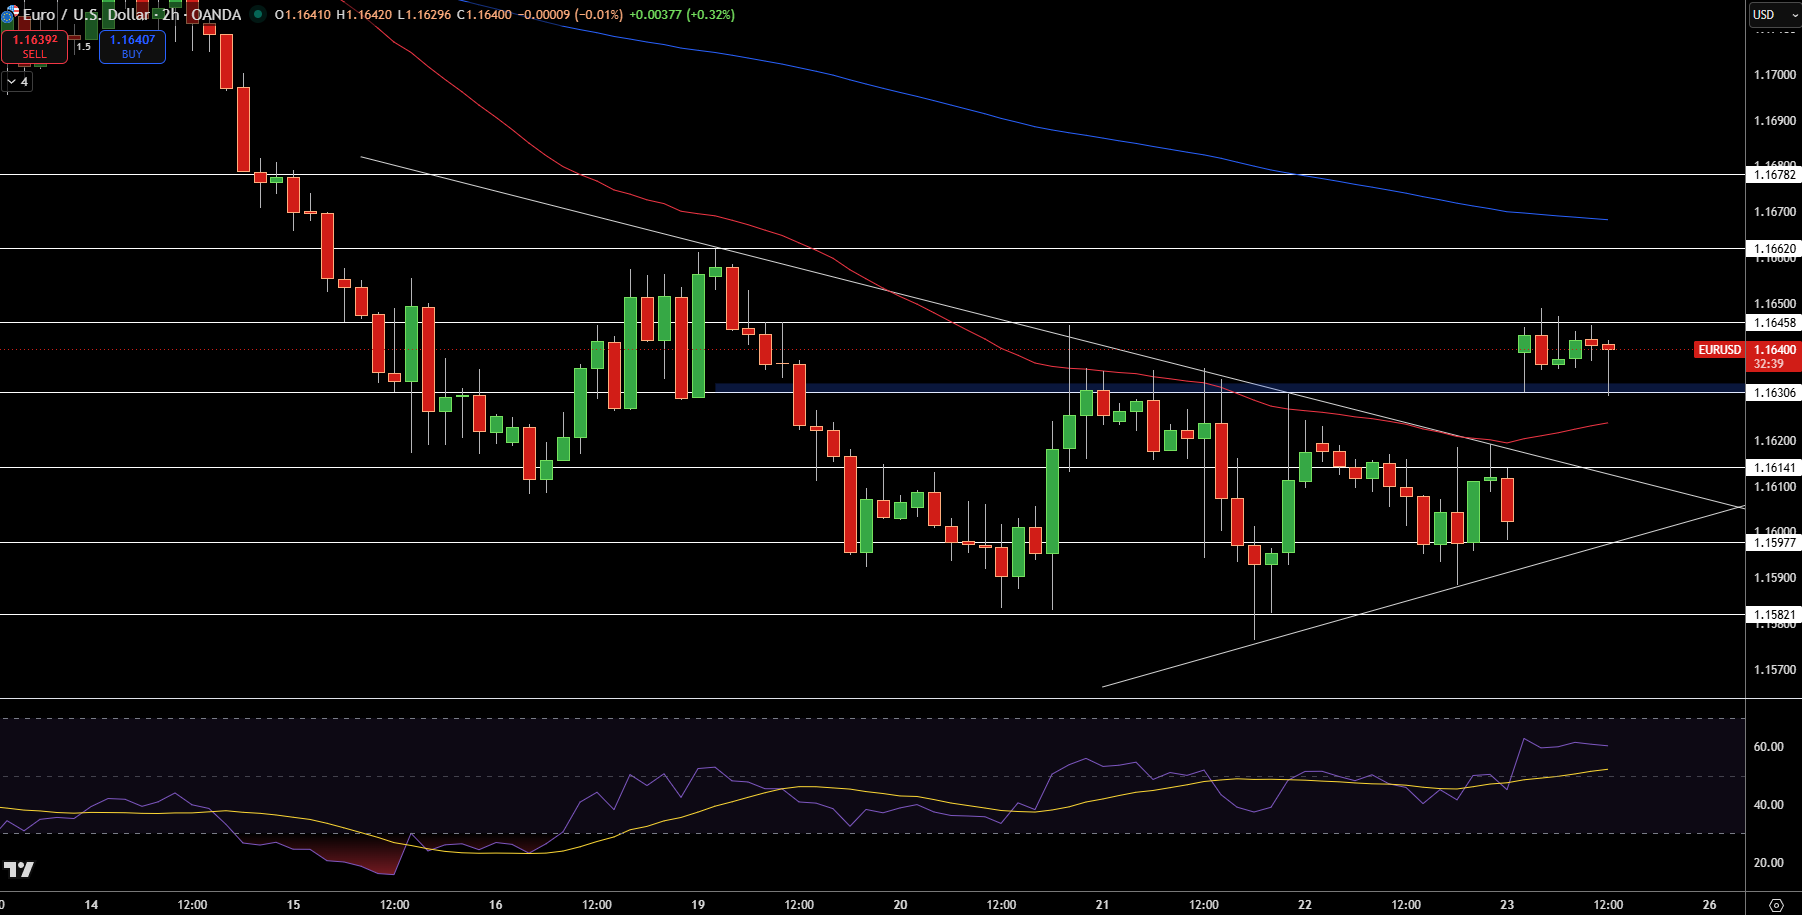Screen dimensions: 1802x915
Task: Select the 1.16306 horizontal line price label
Action: click(x=1775, y=393)
